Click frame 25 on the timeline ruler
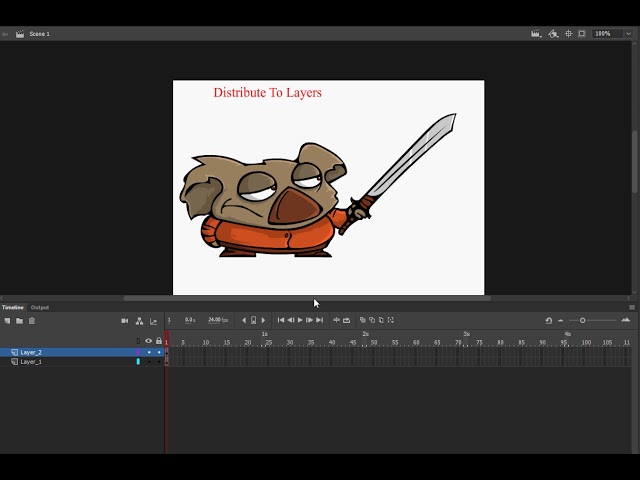 tap(268, 342)
